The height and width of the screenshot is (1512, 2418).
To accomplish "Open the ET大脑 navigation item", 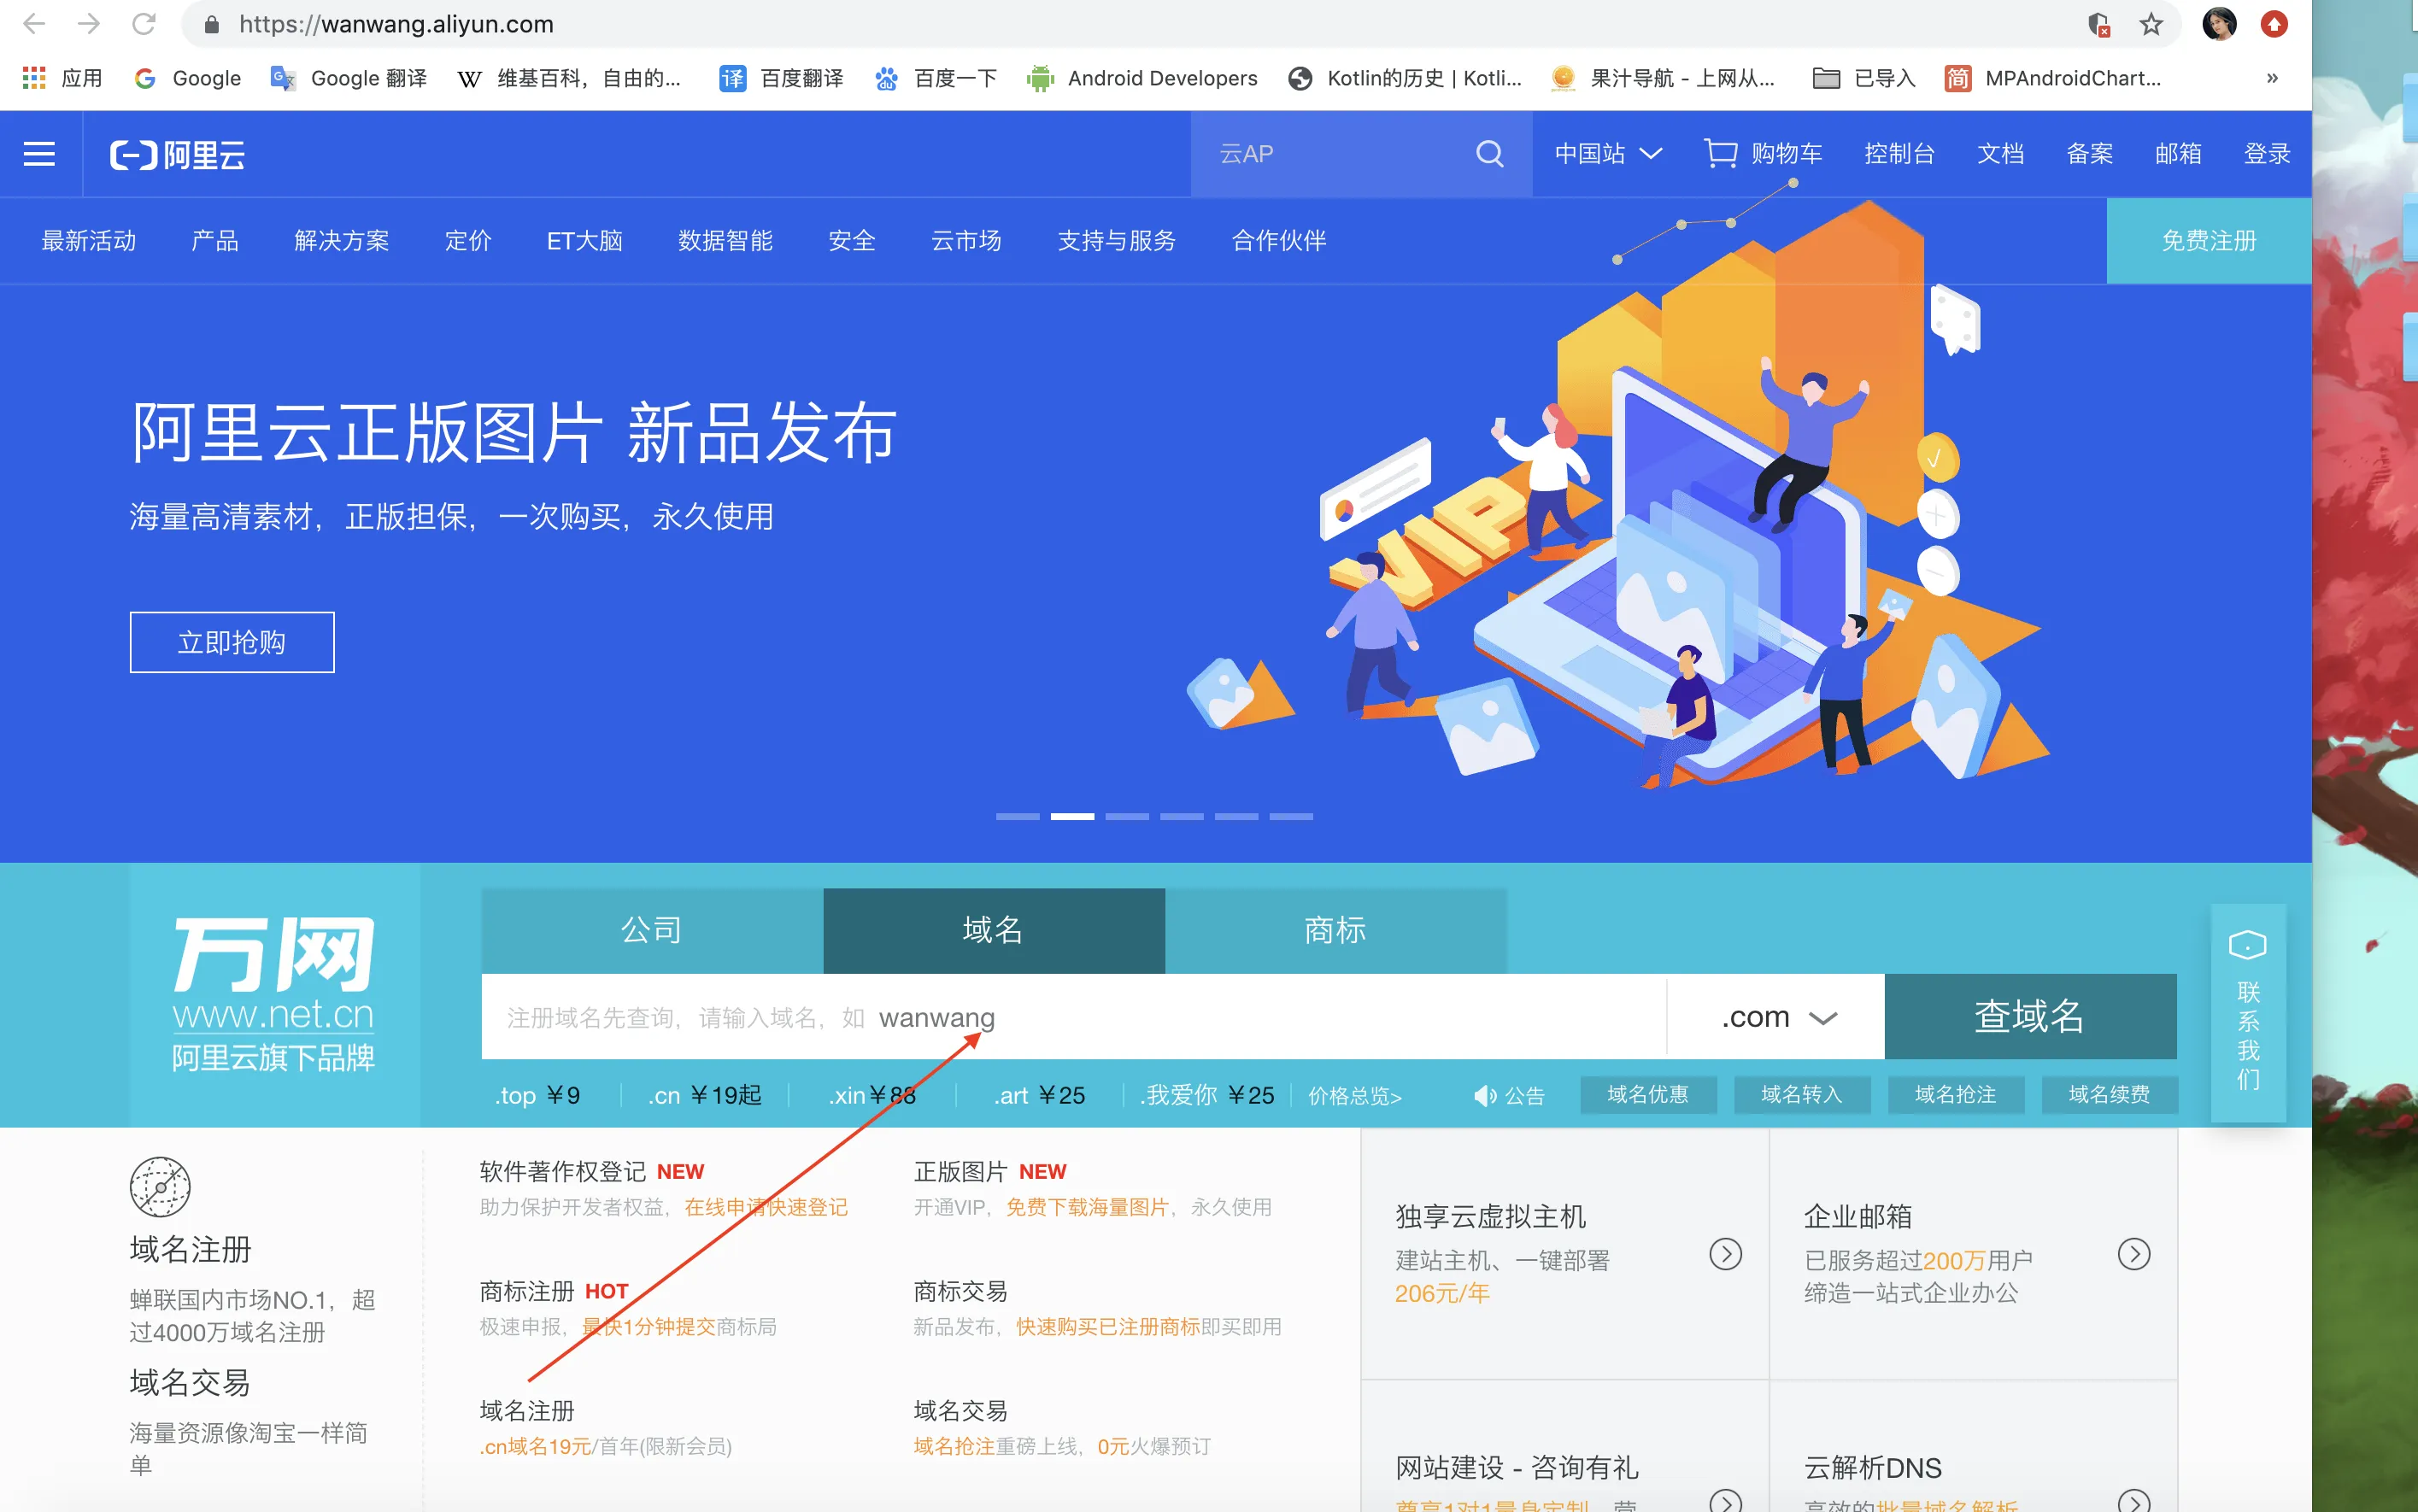I will tap(585, 241).
